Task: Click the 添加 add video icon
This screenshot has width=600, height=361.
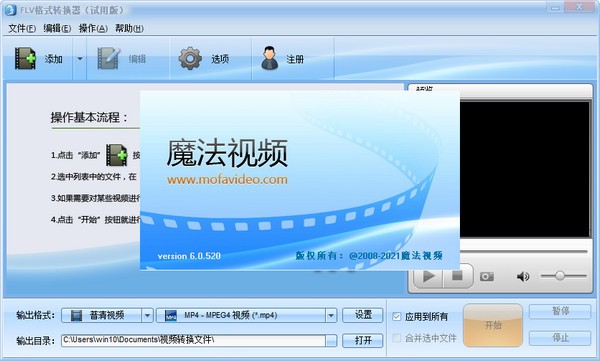Action: [x=25, y=59]
